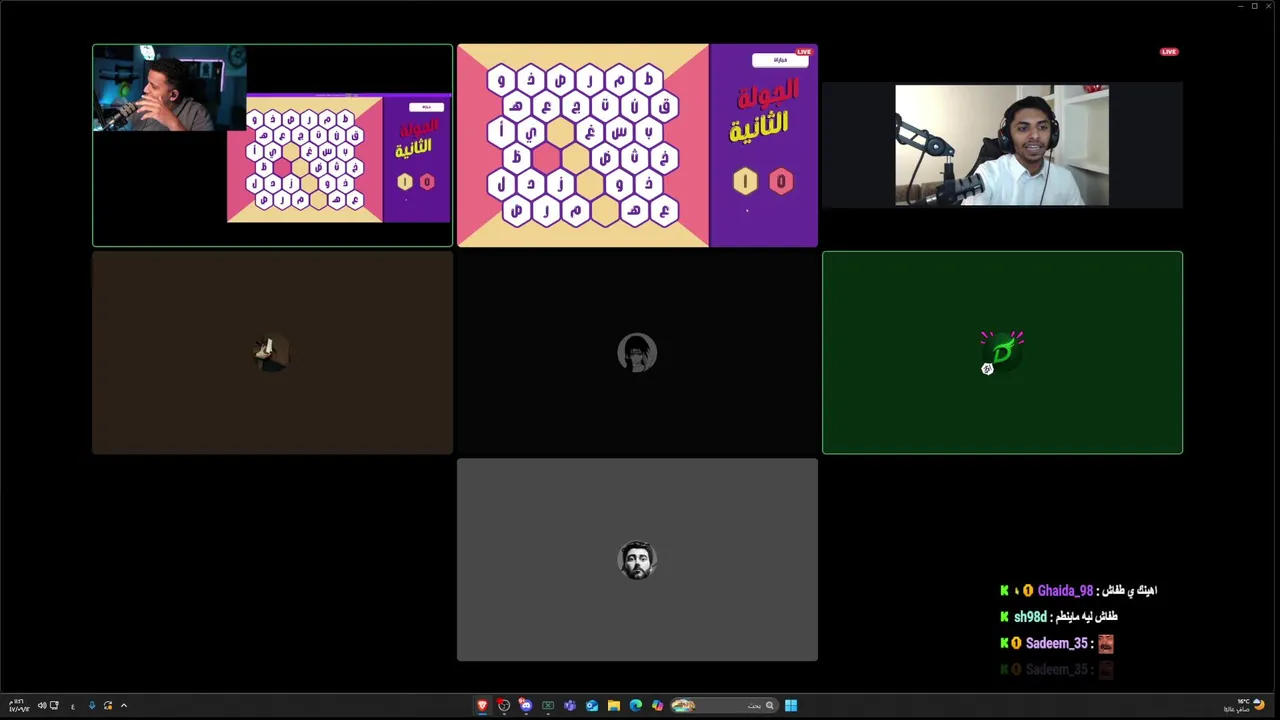Screen dimensions: 1280x720
Task: Click the red LIVE badge at top right
Action: click(1169, 51)
